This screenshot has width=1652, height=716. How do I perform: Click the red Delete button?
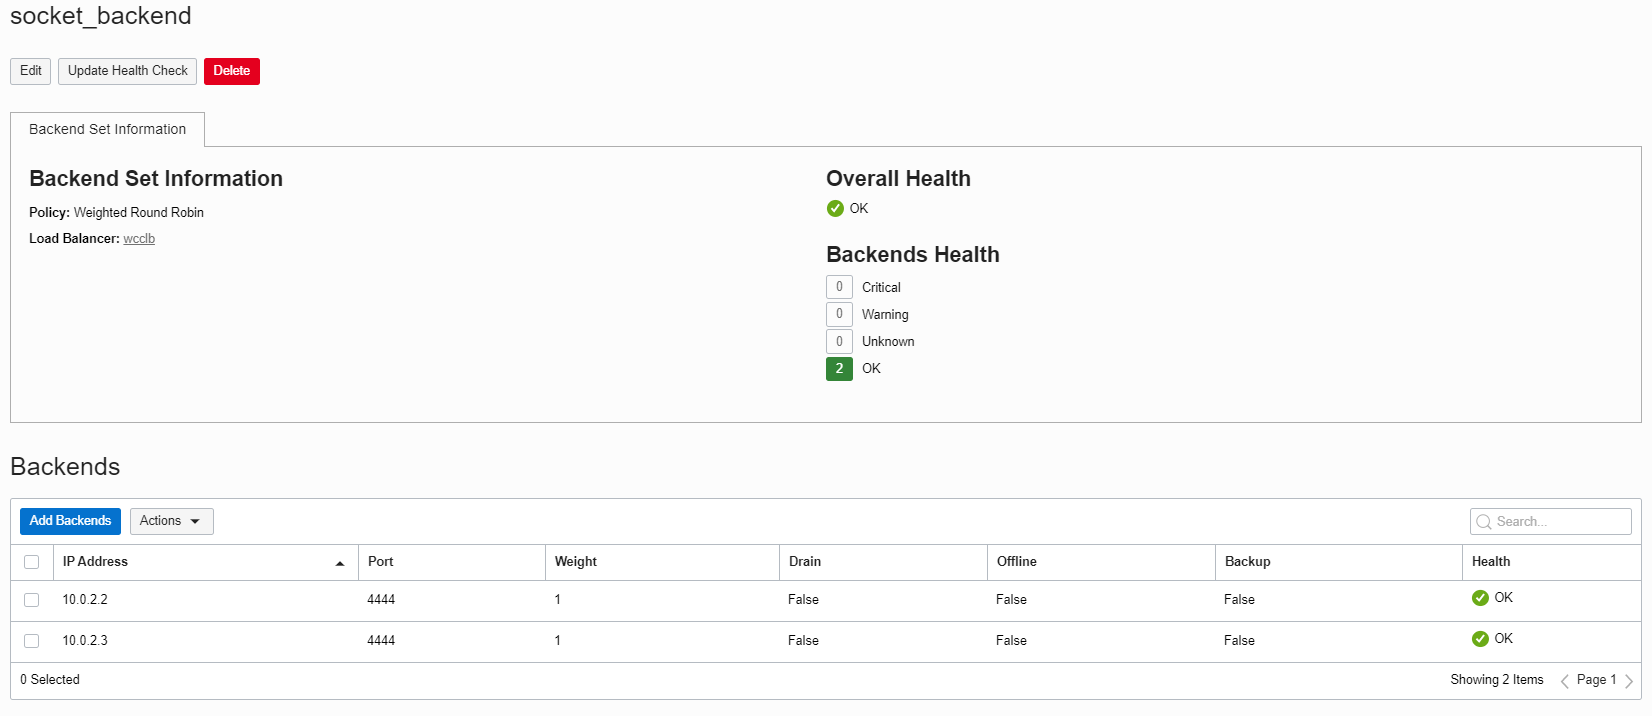click(x=232, y=71)
